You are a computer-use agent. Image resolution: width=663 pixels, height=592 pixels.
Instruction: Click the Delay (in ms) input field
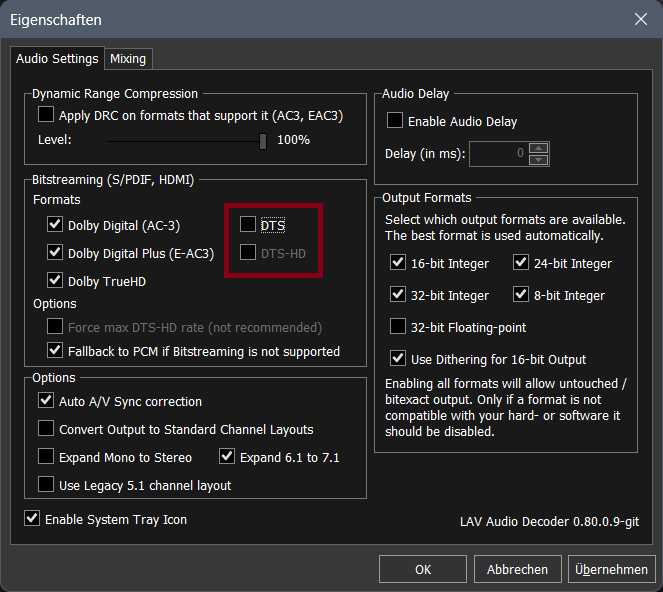point(498,154)
